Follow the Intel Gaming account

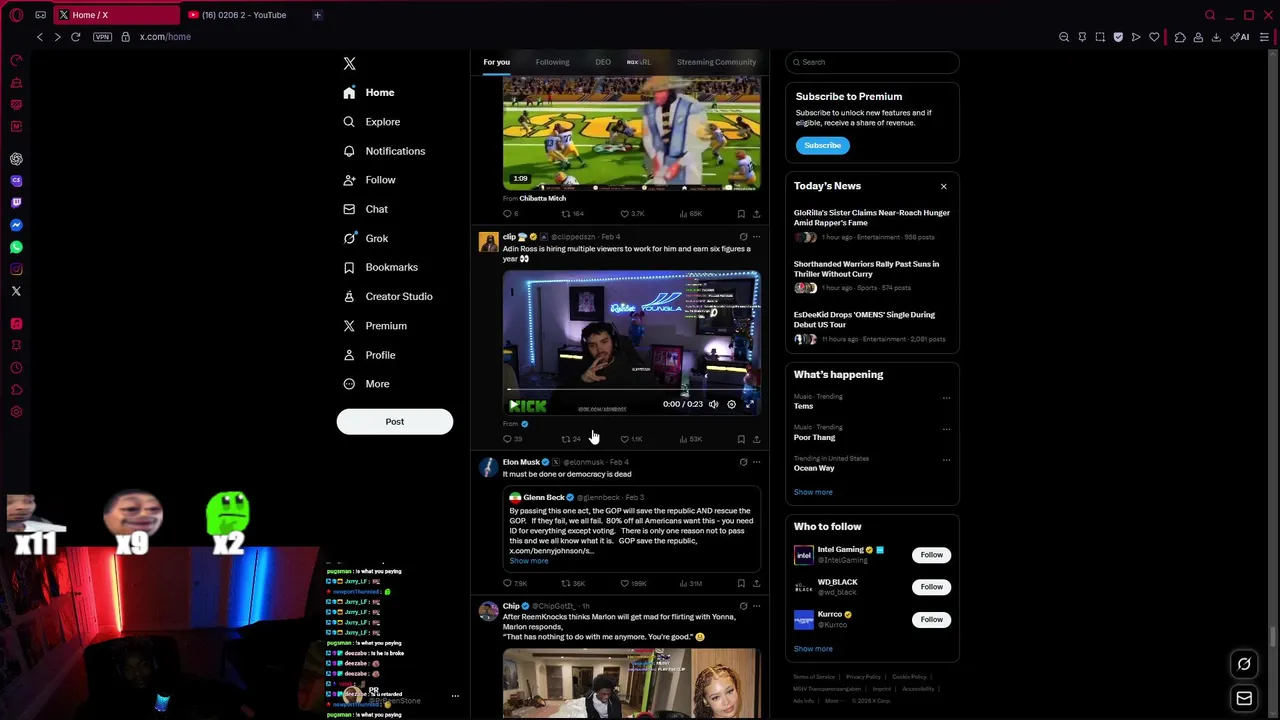coord(931,555)
